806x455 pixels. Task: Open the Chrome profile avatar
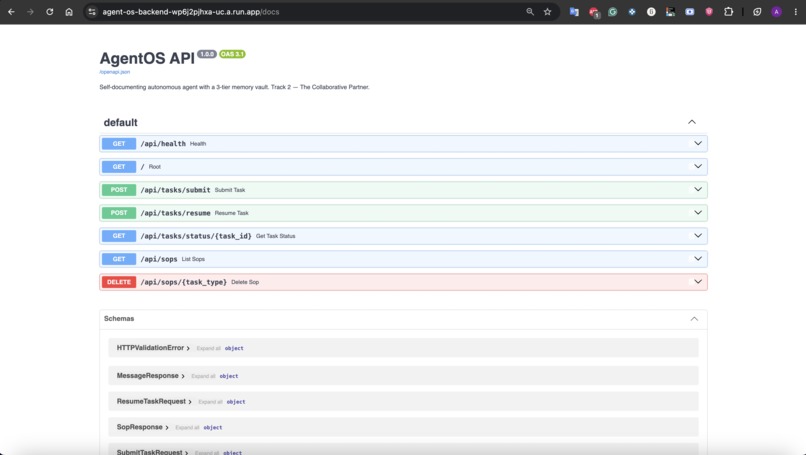777,11
